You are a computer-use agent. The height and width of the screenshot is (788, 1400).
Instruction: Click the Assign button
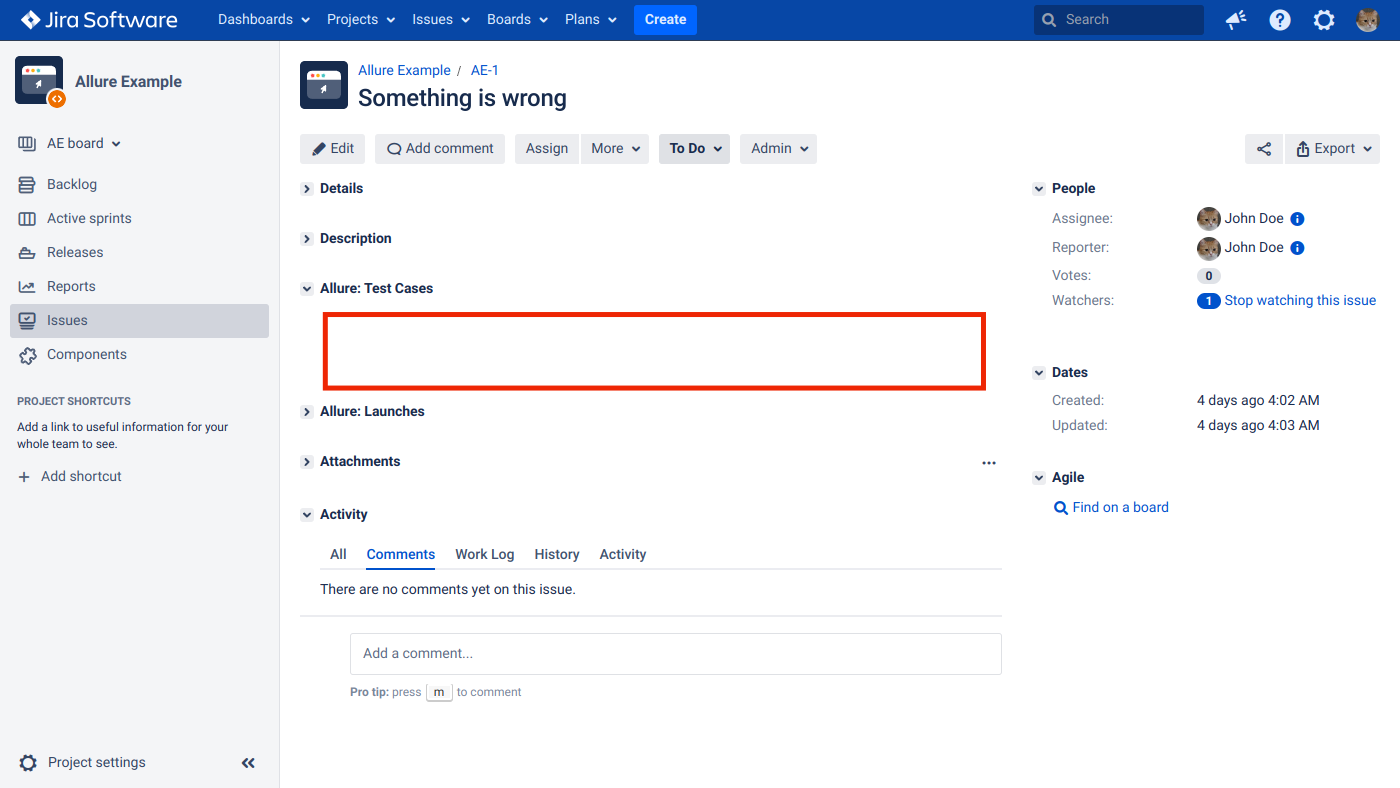547,149
